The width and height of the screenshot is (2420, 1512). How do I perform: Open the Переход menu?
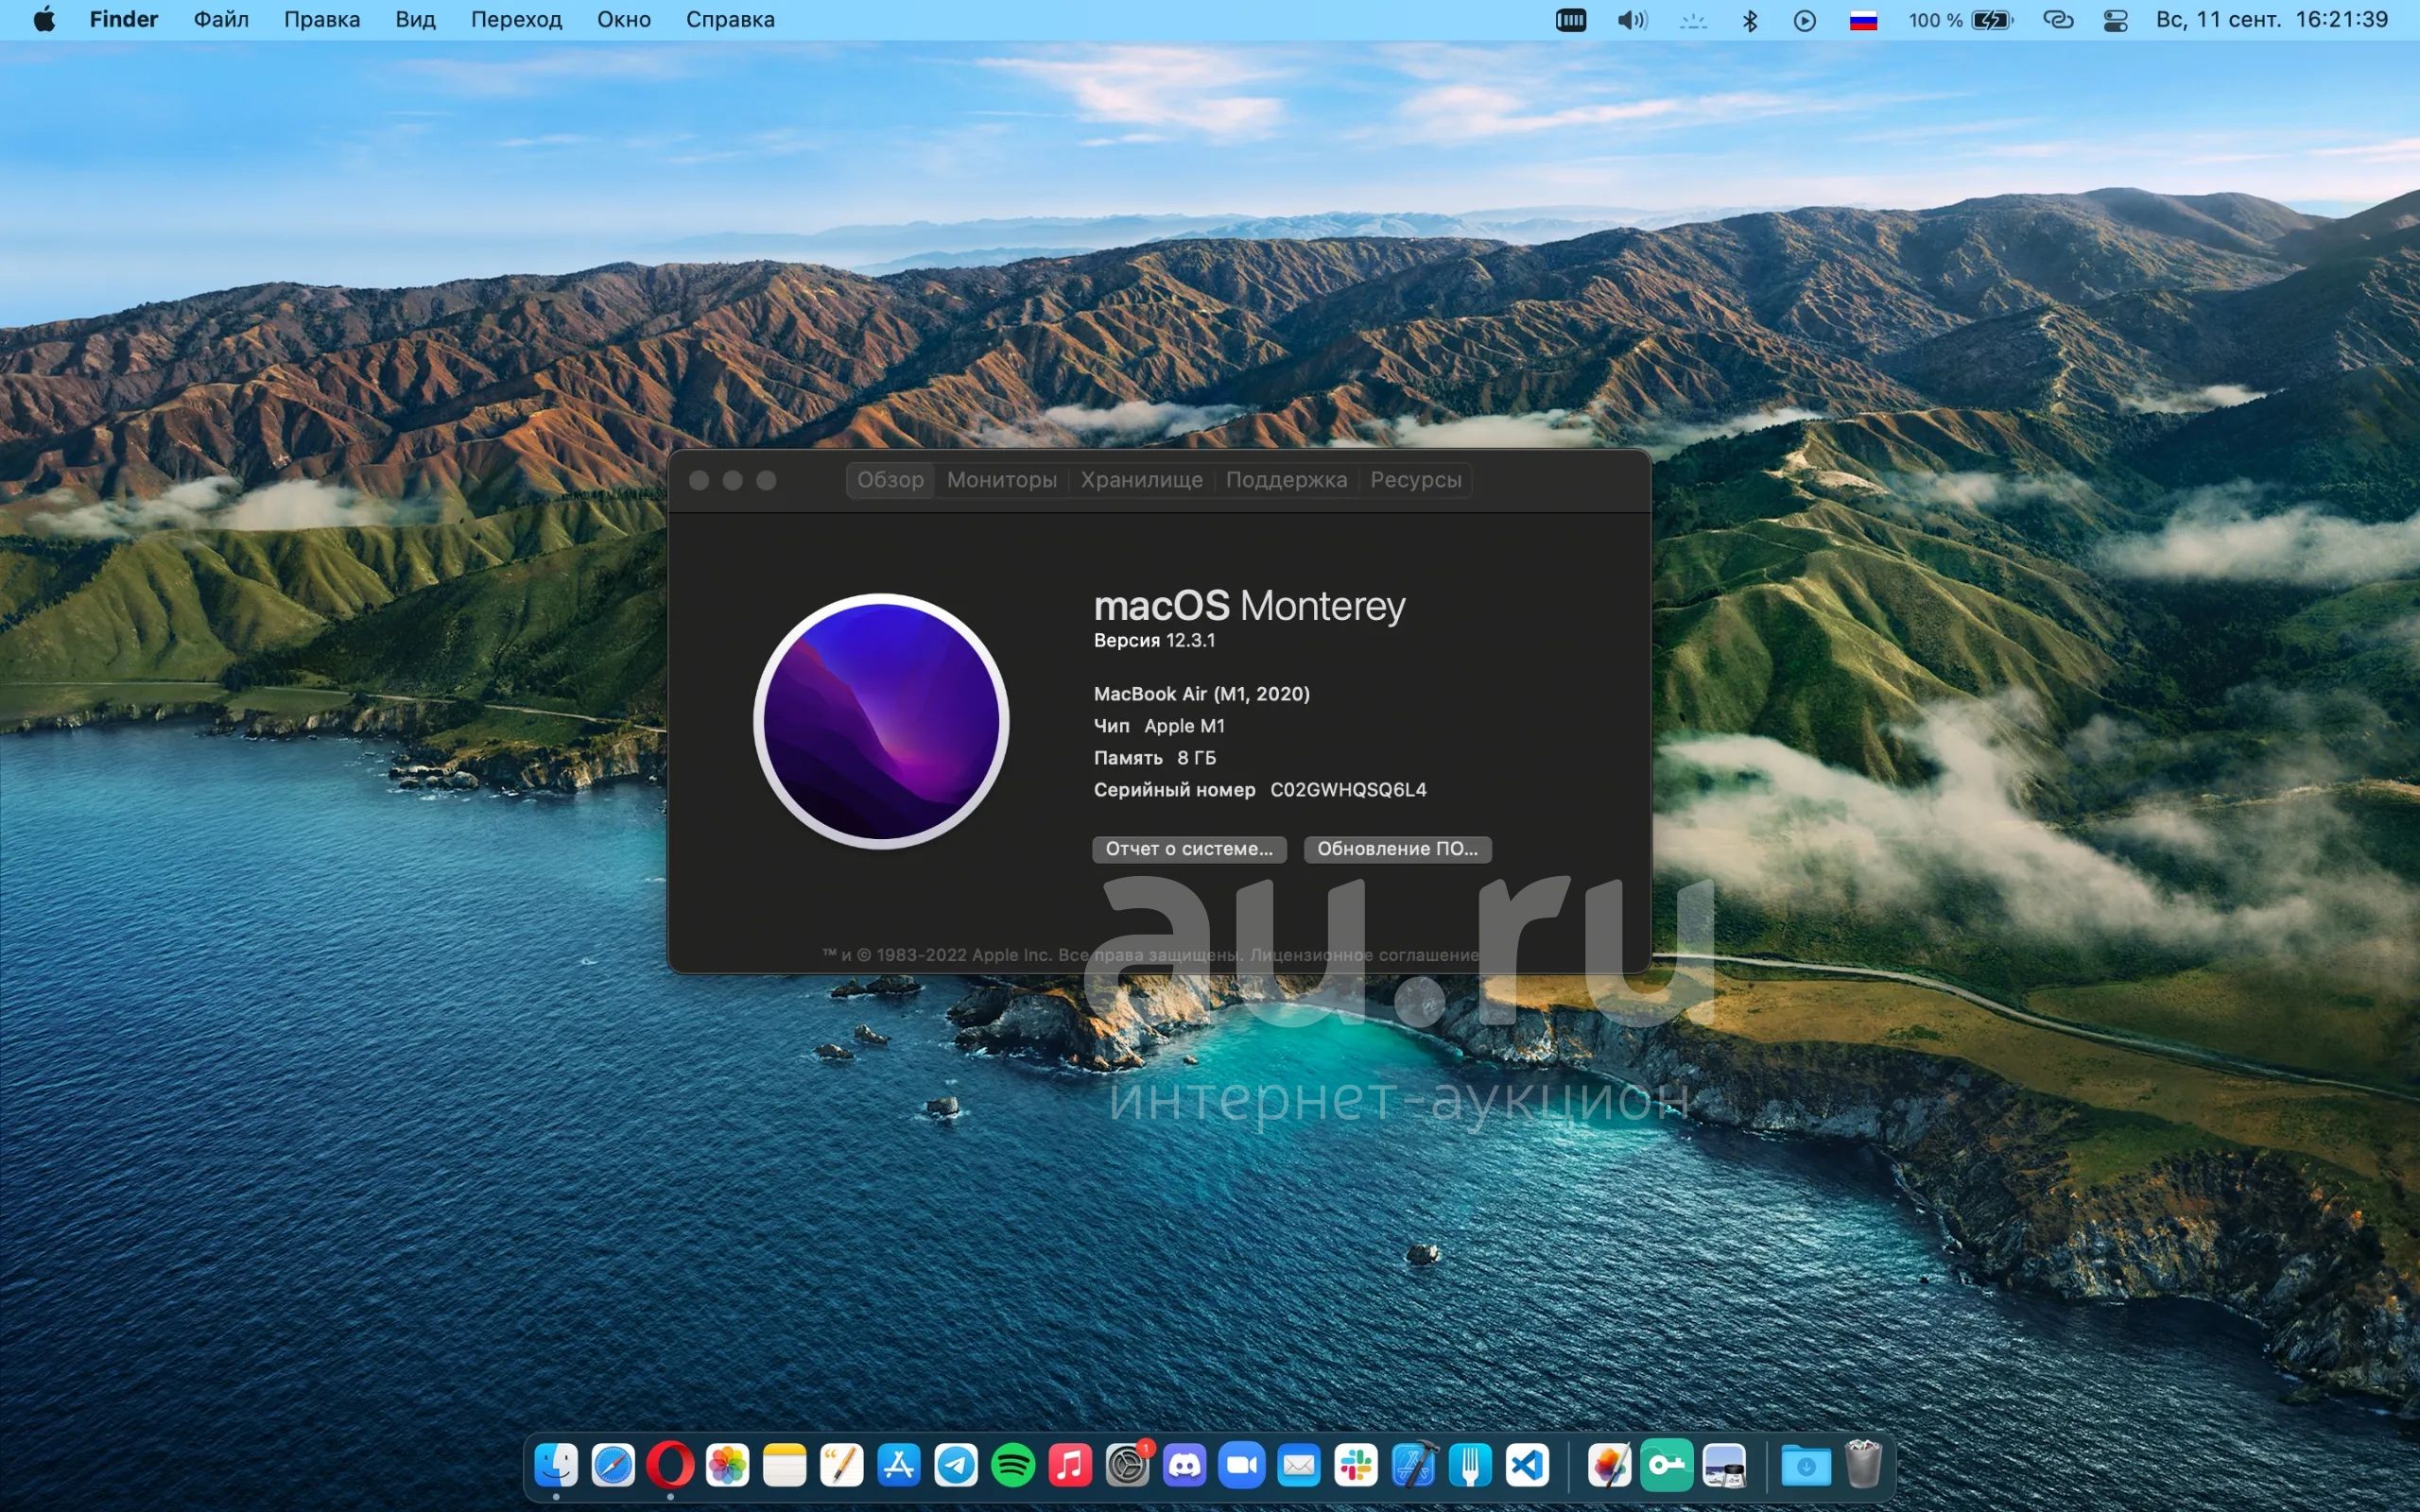click(x=516, y=20)
